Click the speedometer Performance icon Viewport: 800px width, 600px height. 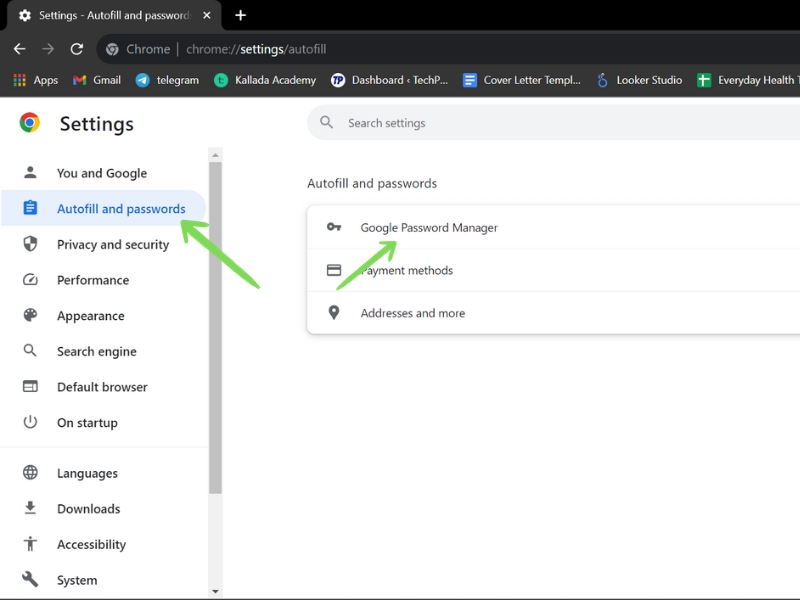pyautogui.click(x=30, y=280)
